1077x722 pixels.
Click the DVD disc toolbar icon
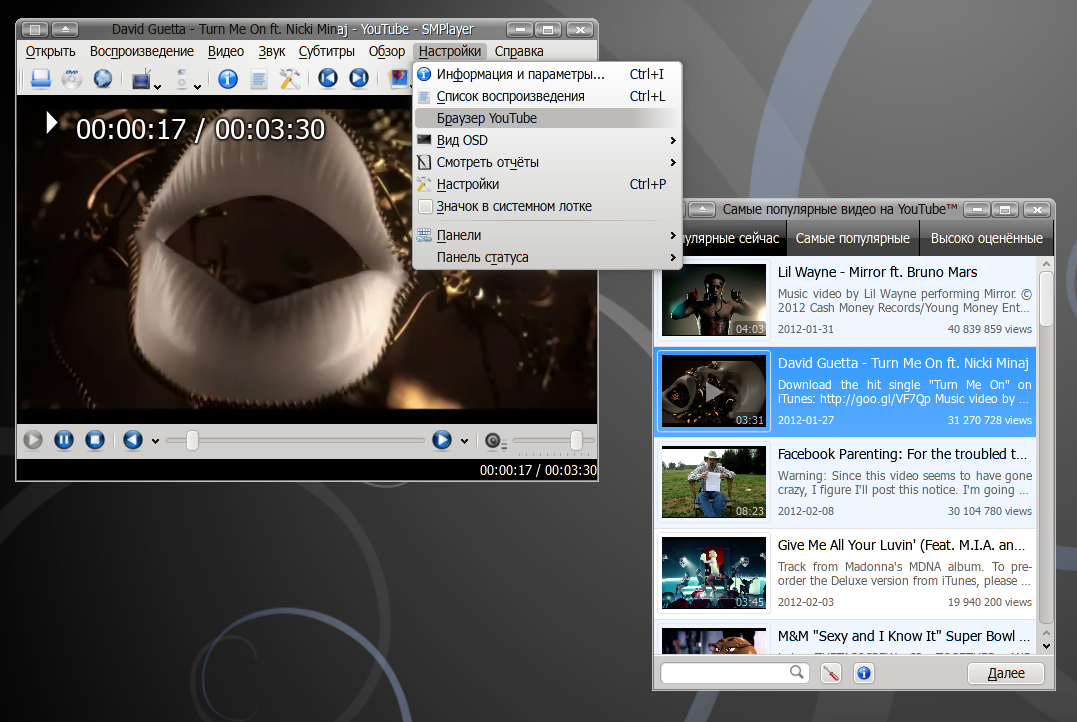pos(71,79)
